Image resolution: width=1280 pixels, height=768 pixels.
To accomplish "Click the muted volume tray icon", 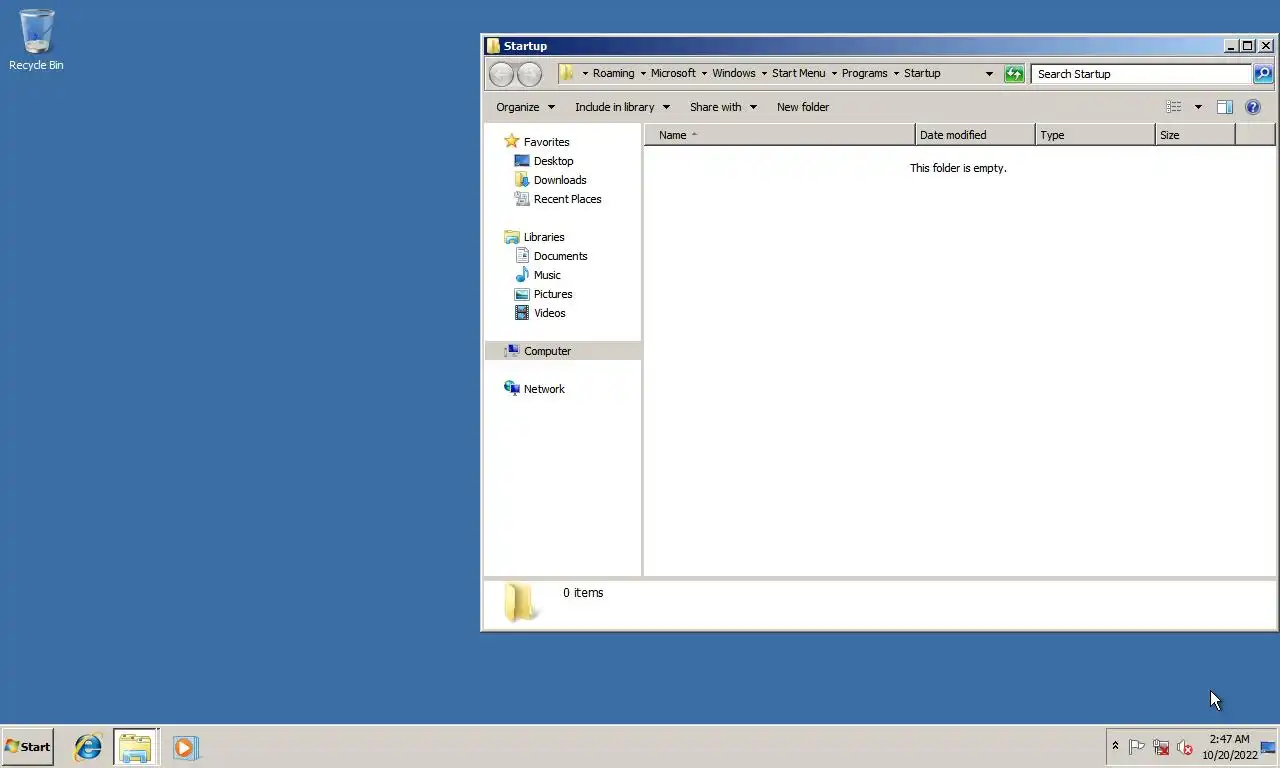I will pos(1185,747).
